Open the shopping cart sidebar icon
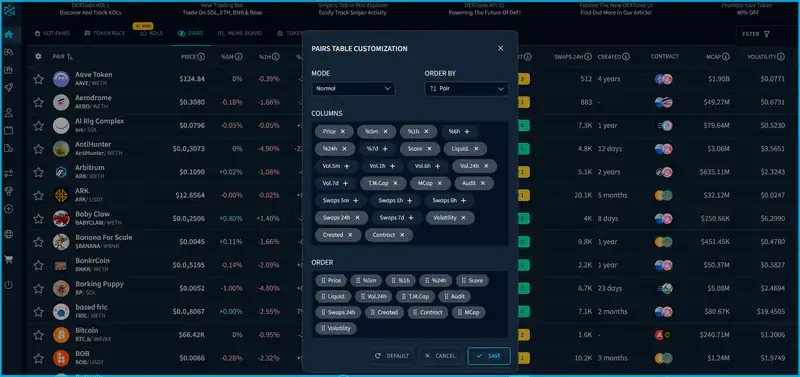Image resolution: width=800 pixels, height=377 pixels. click(x=8, y=259)
